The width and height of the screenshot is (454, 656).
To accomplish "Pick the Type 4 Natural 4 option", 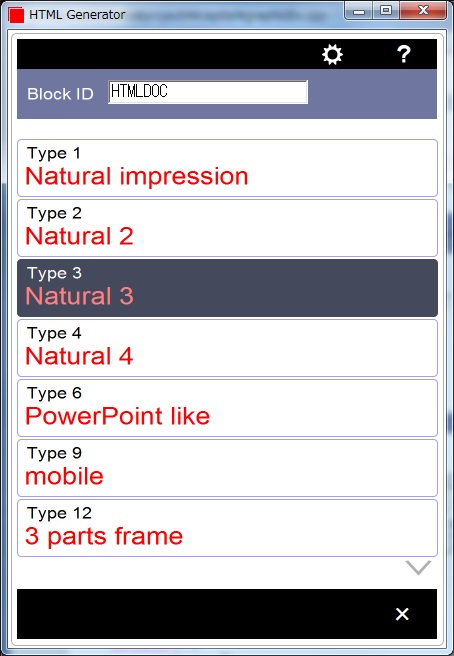I will pos(227,348).
